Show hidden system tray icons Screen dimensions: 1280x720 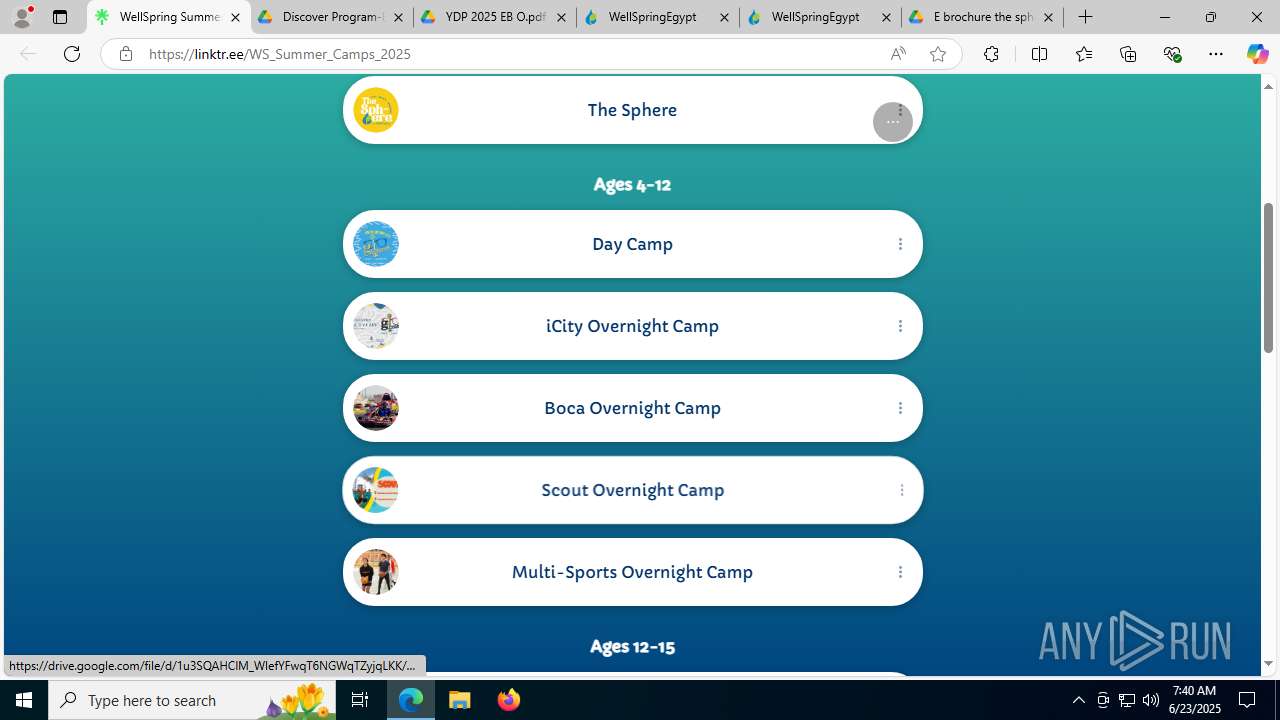pyautogui.click(x=1078, y=700)
